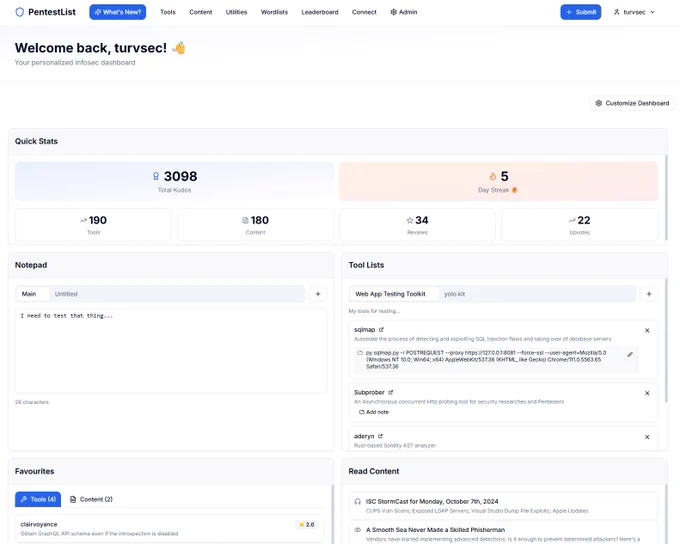
Task: Click the Total Kudos 3098 card
Action: click(x=174, y=181)
